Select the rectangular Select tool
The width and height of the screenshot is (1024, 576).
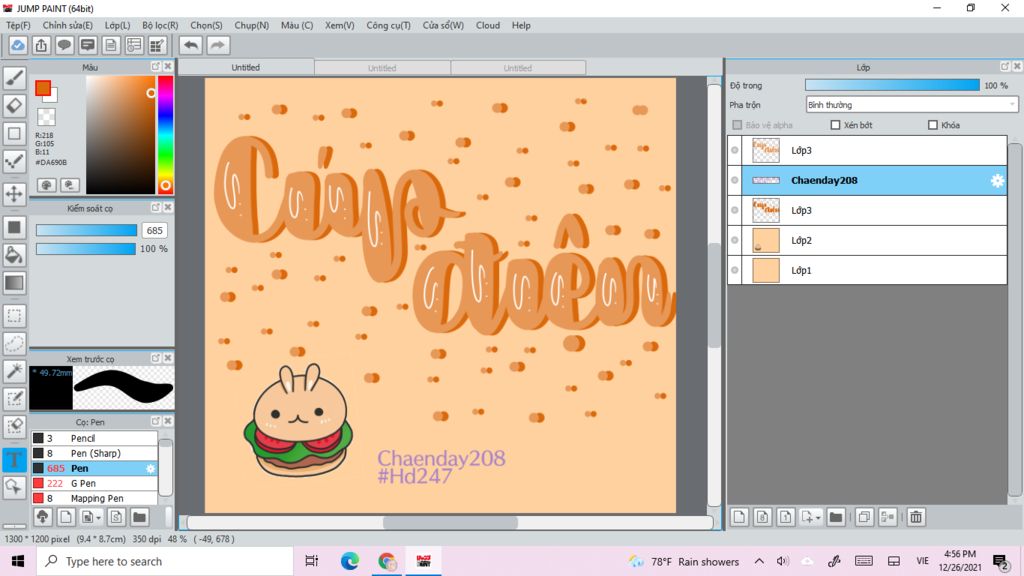(14, 316)
